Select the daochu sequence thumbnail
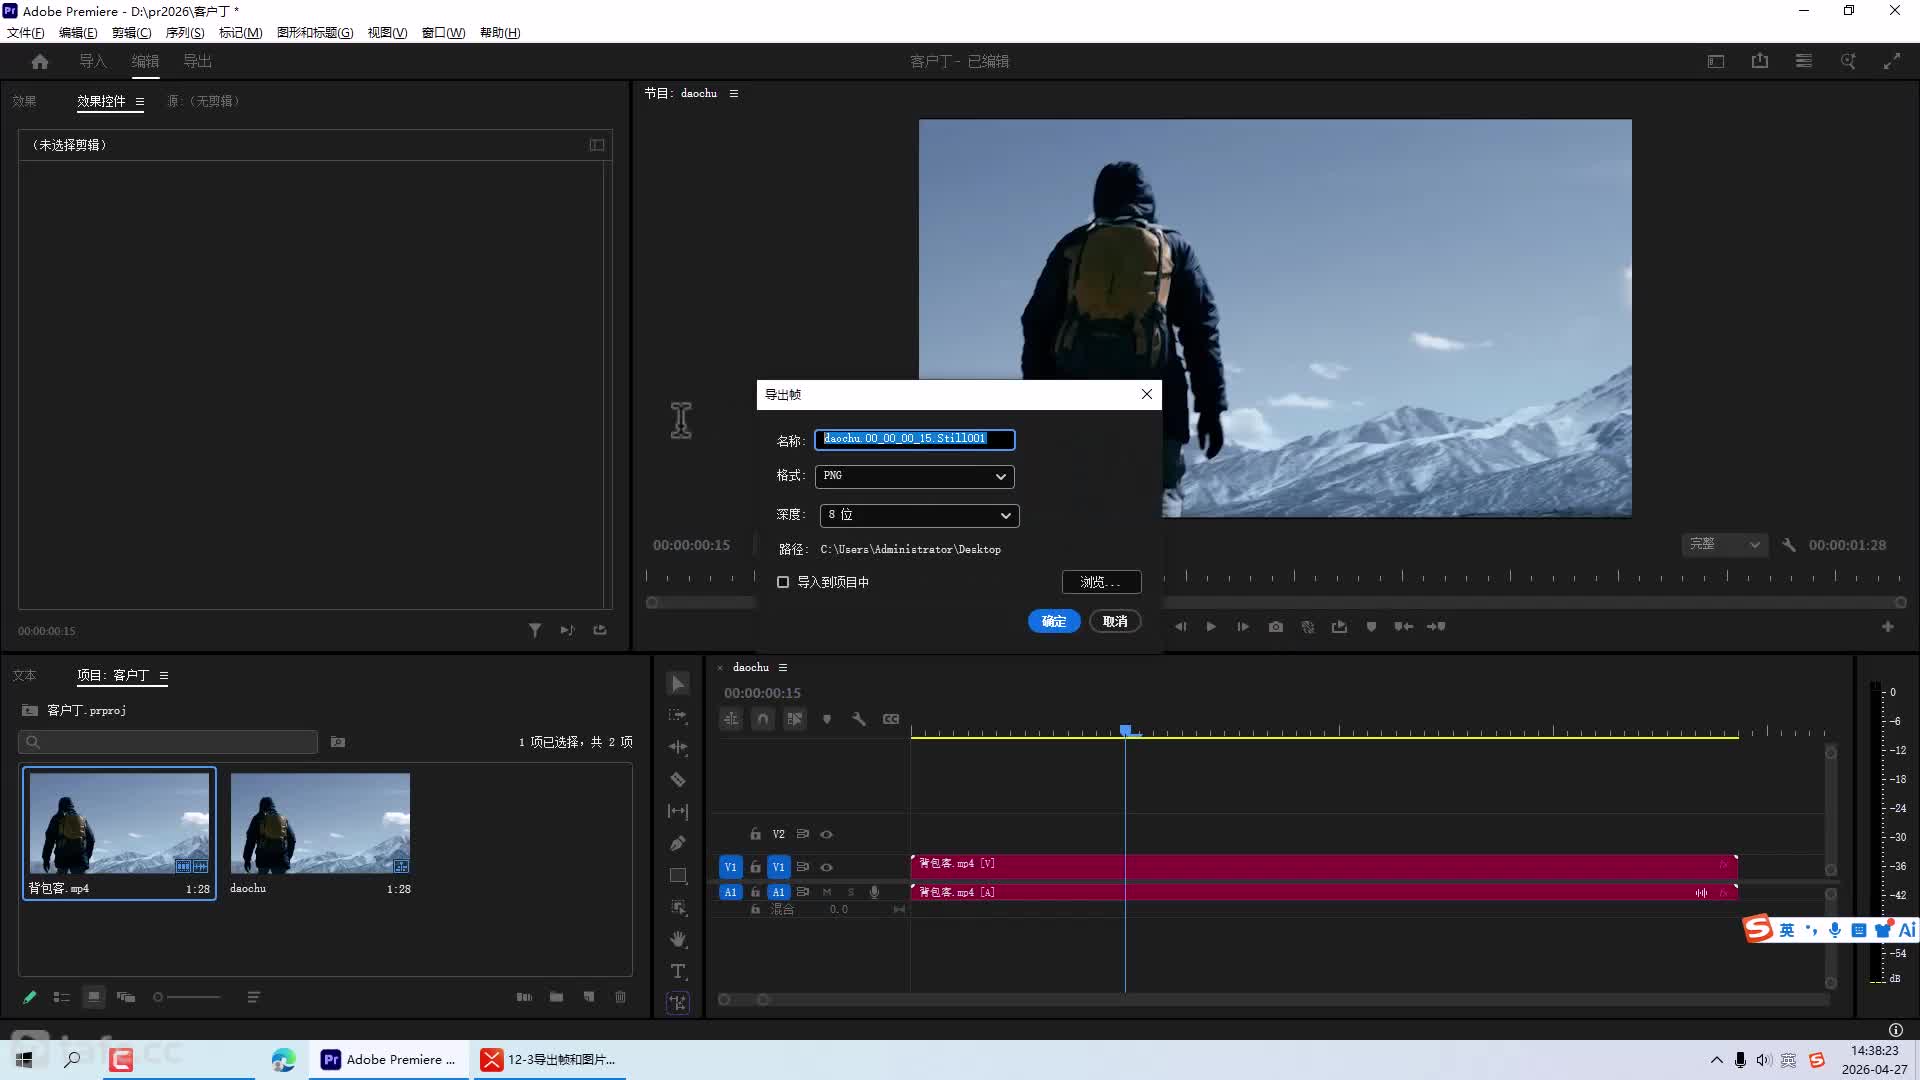 pos(320,823)
